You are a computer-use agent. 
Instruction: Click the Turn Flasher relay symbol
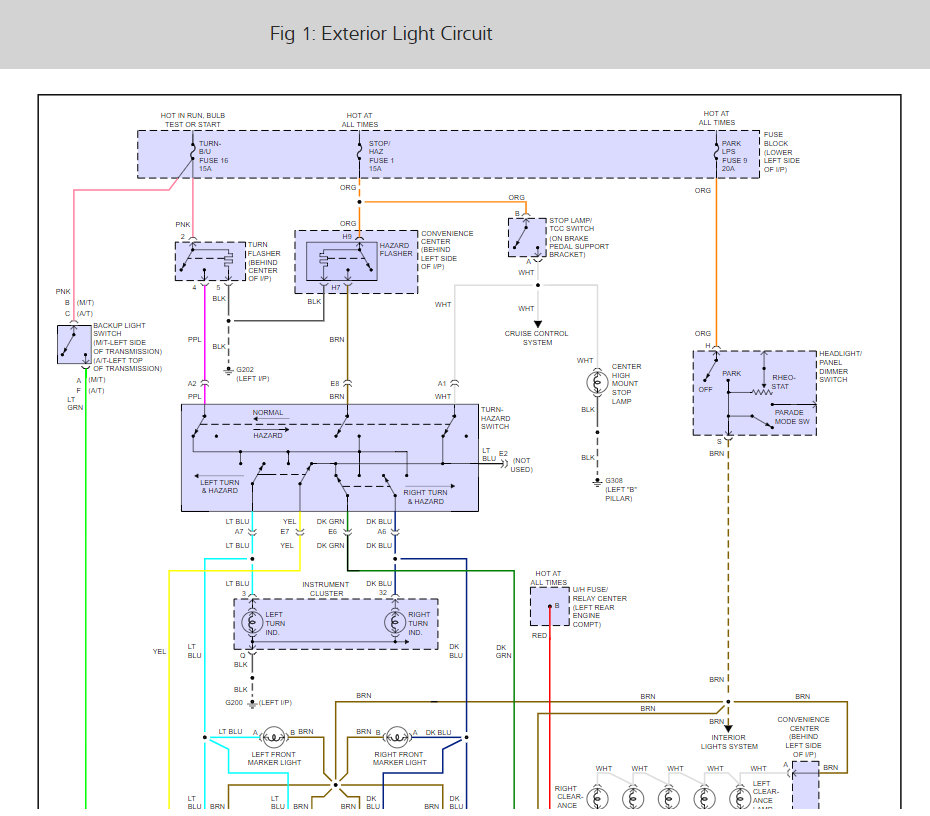tap(210, 261)
